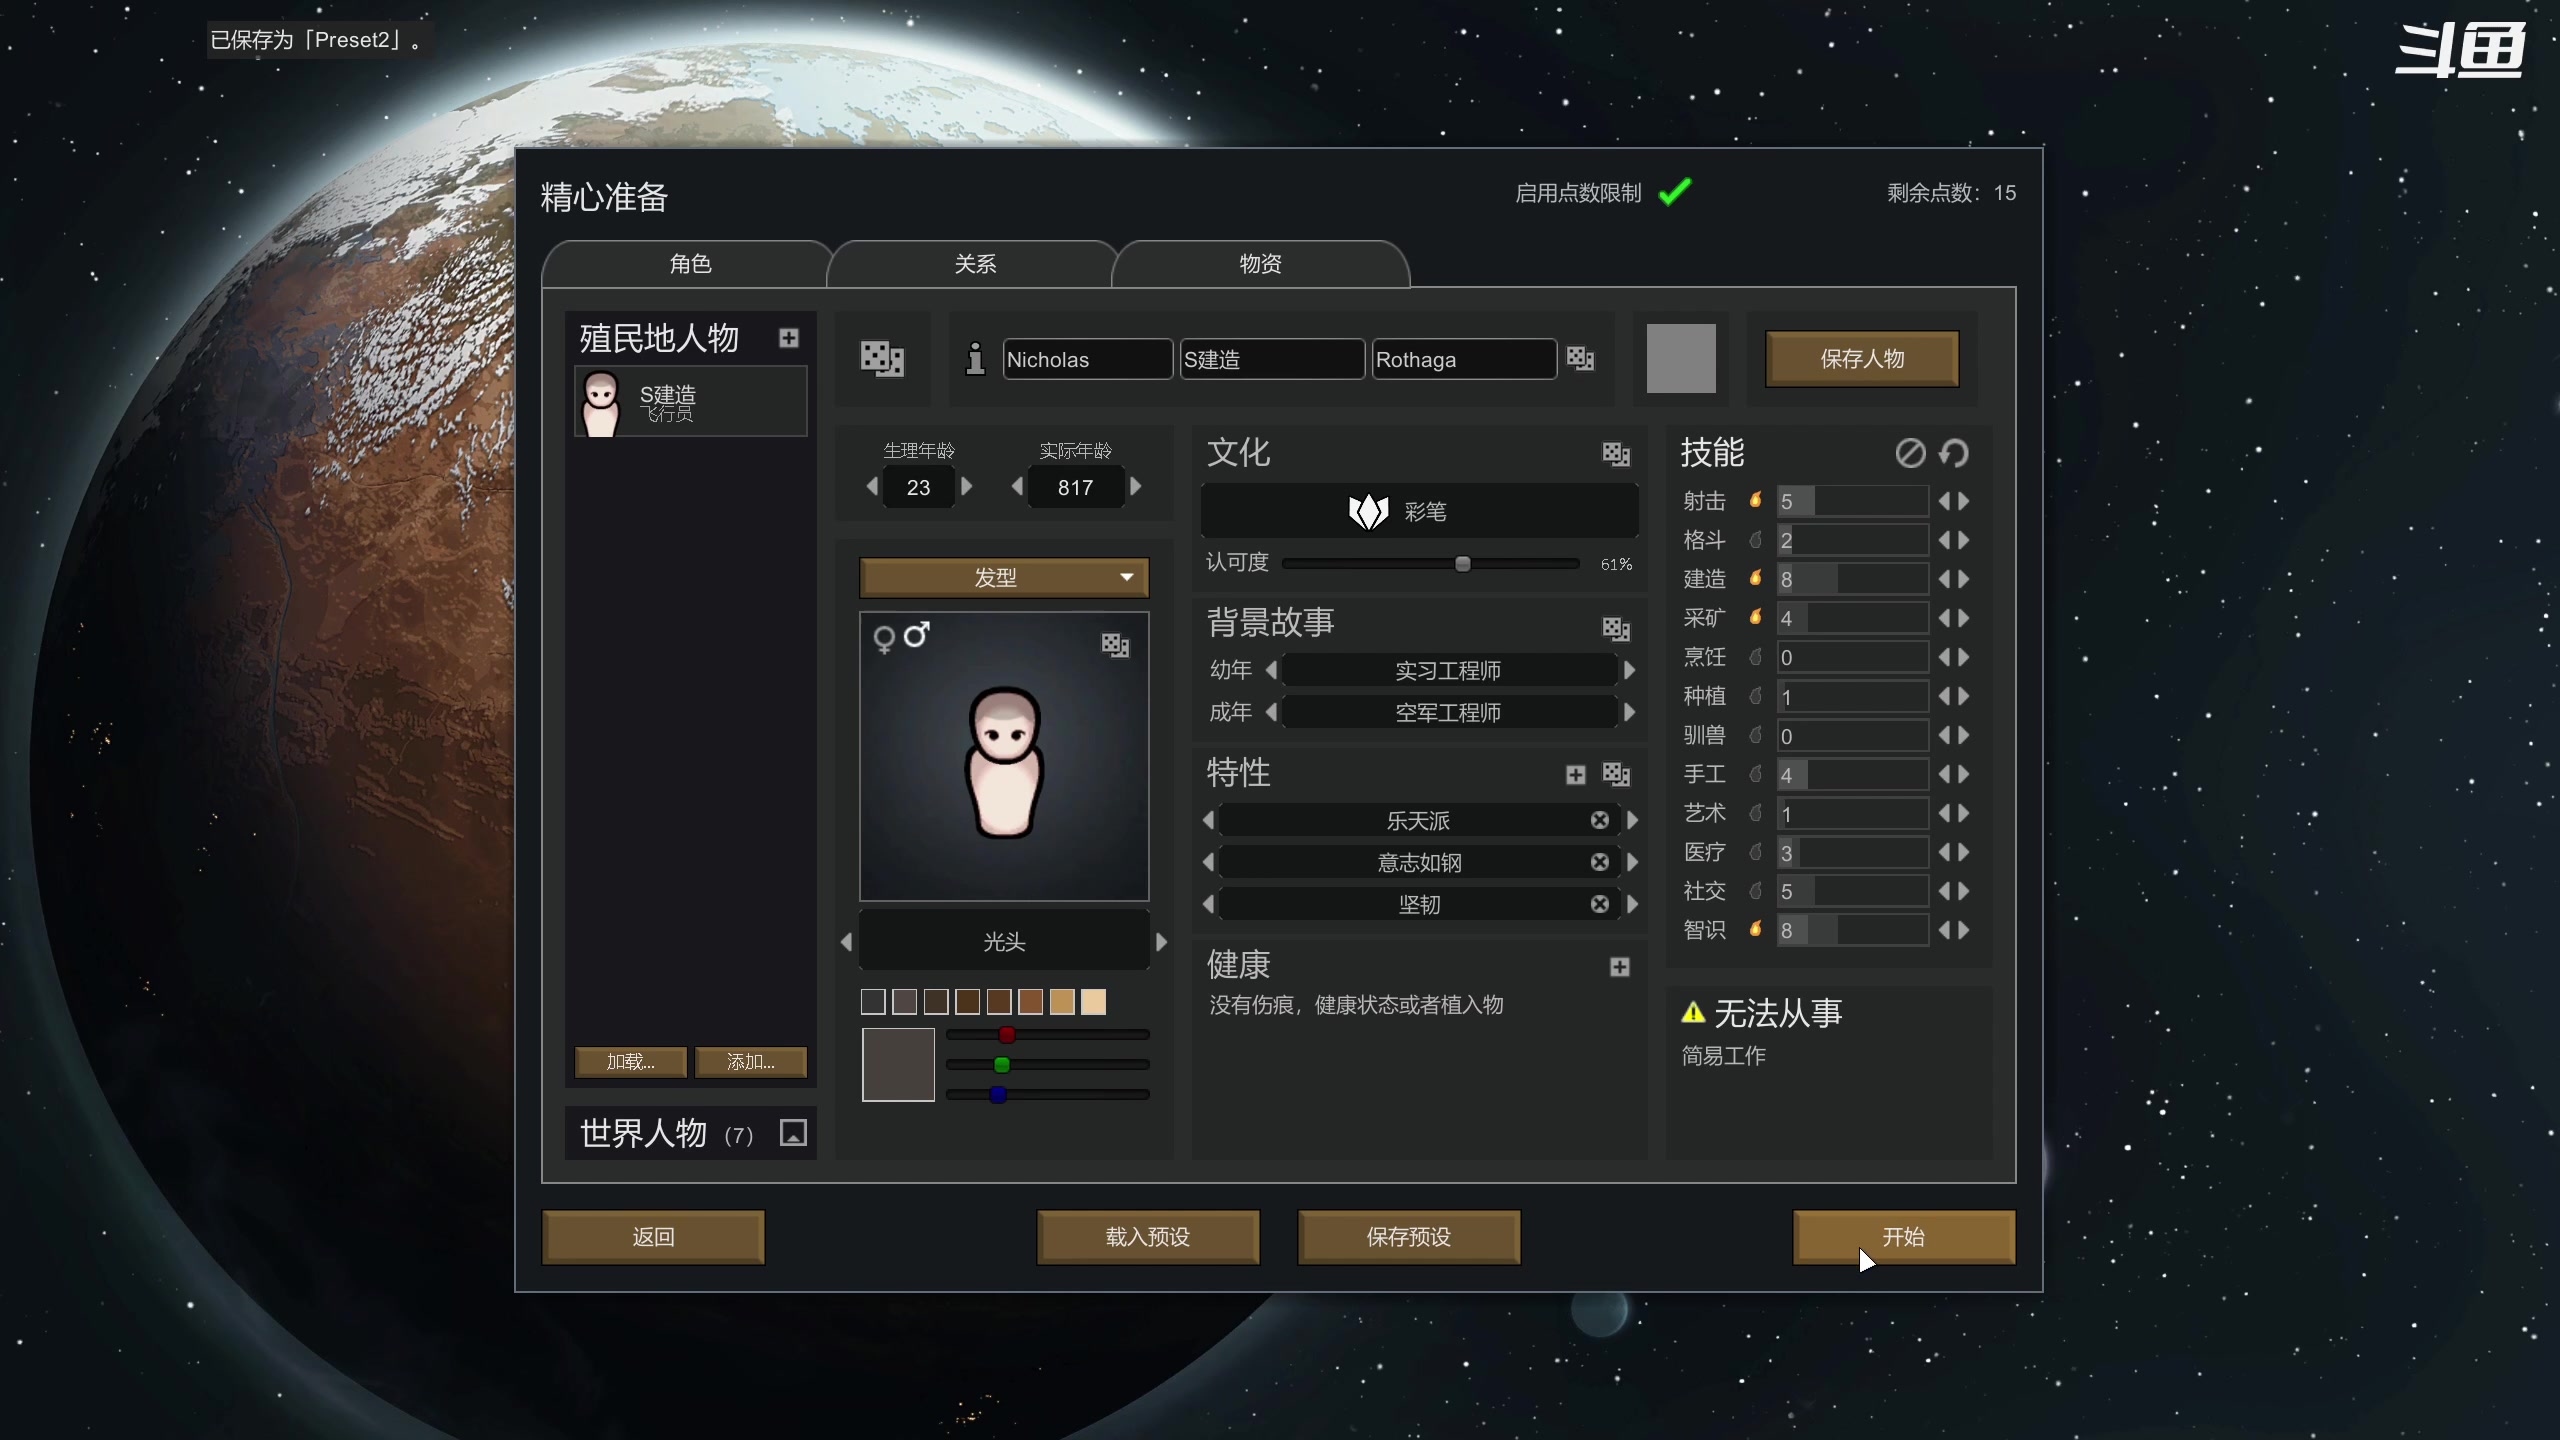Click the Save Preset (保存预设) button
2560x1440 pixels.
point(1409,1237)
